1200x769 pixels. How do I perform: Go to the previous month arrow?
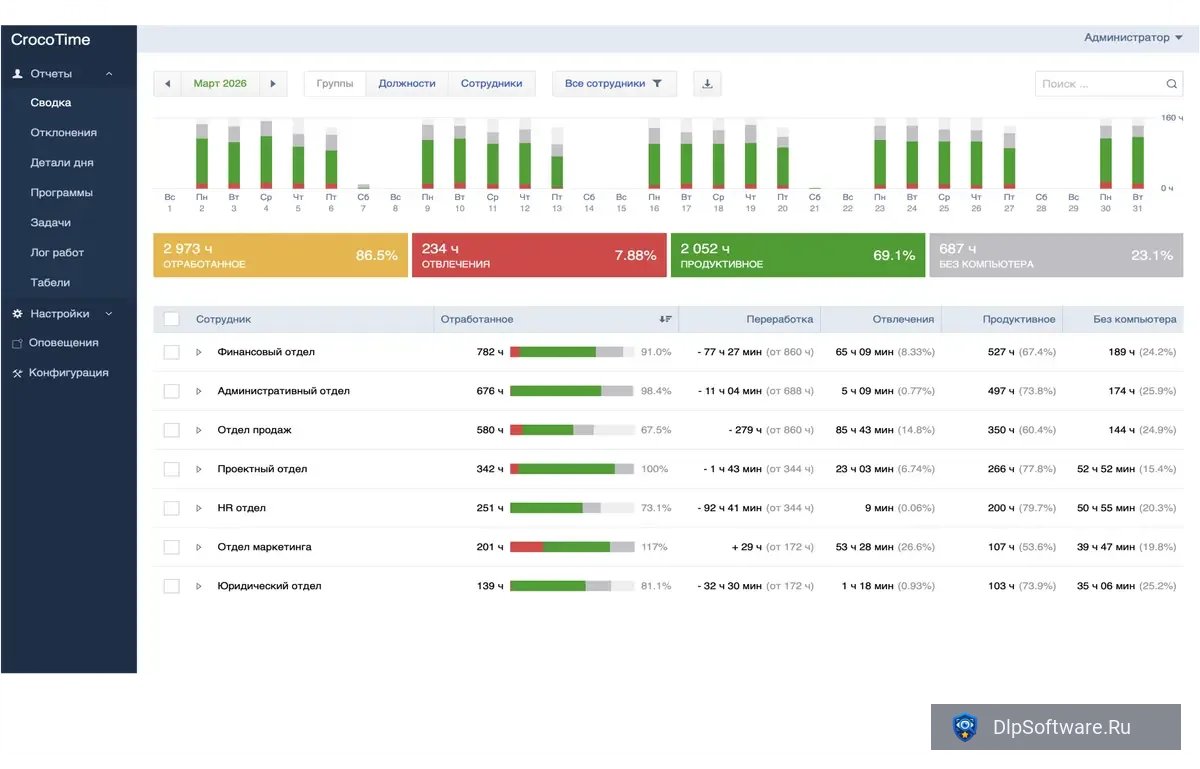point(167,84)
